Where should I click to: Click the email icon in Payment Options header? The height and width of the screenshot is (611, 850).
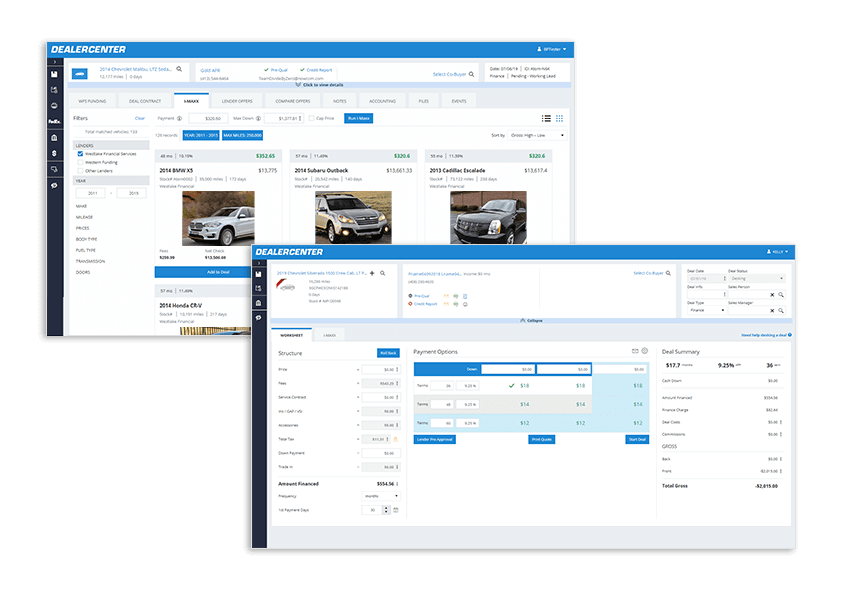(635, 351)
